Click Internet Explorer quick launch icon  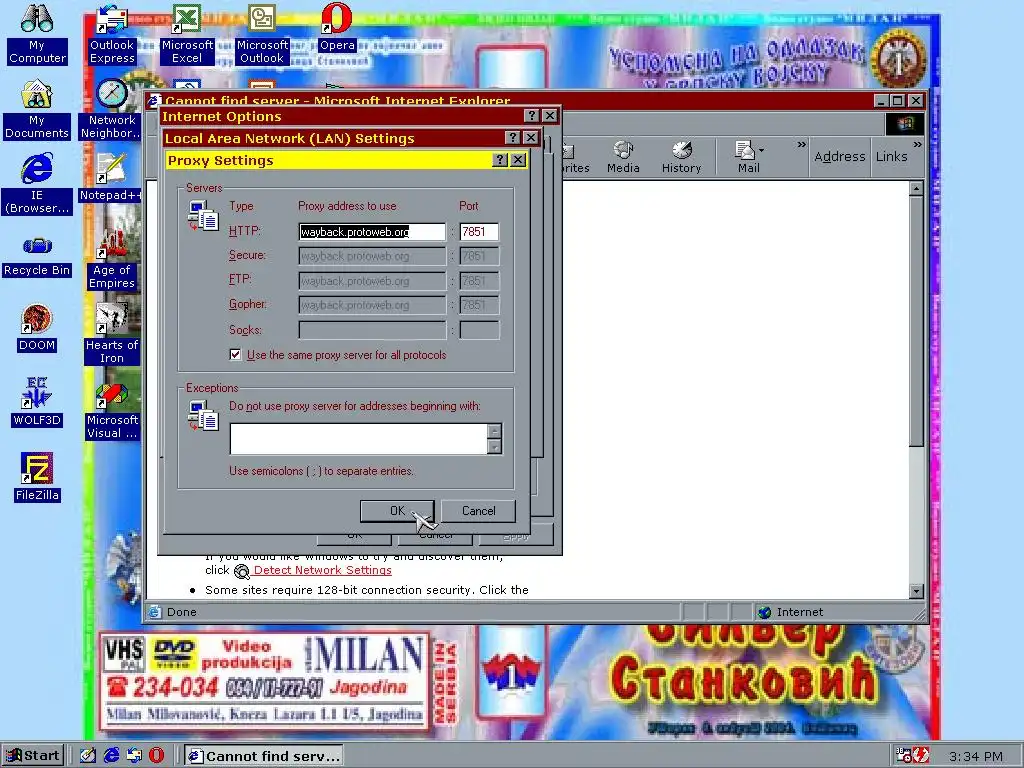[112, 756]
